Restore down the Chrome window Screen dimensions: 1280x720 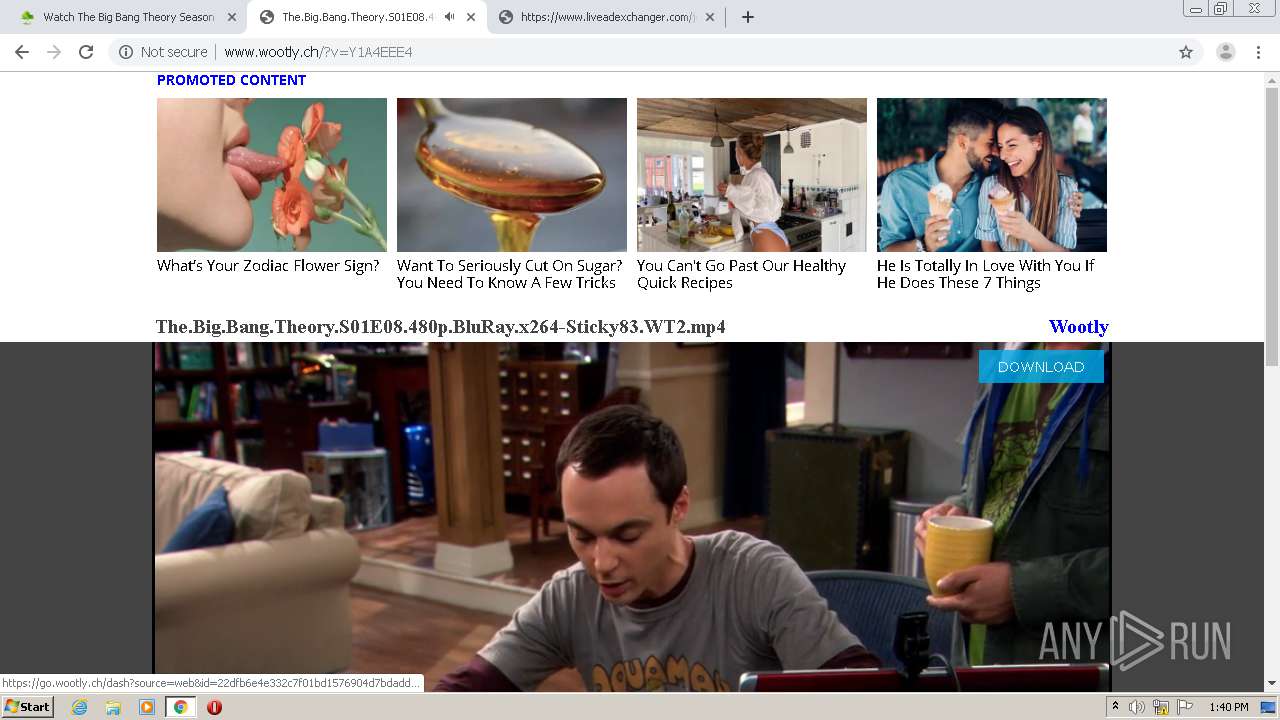tap(1220, 9)
